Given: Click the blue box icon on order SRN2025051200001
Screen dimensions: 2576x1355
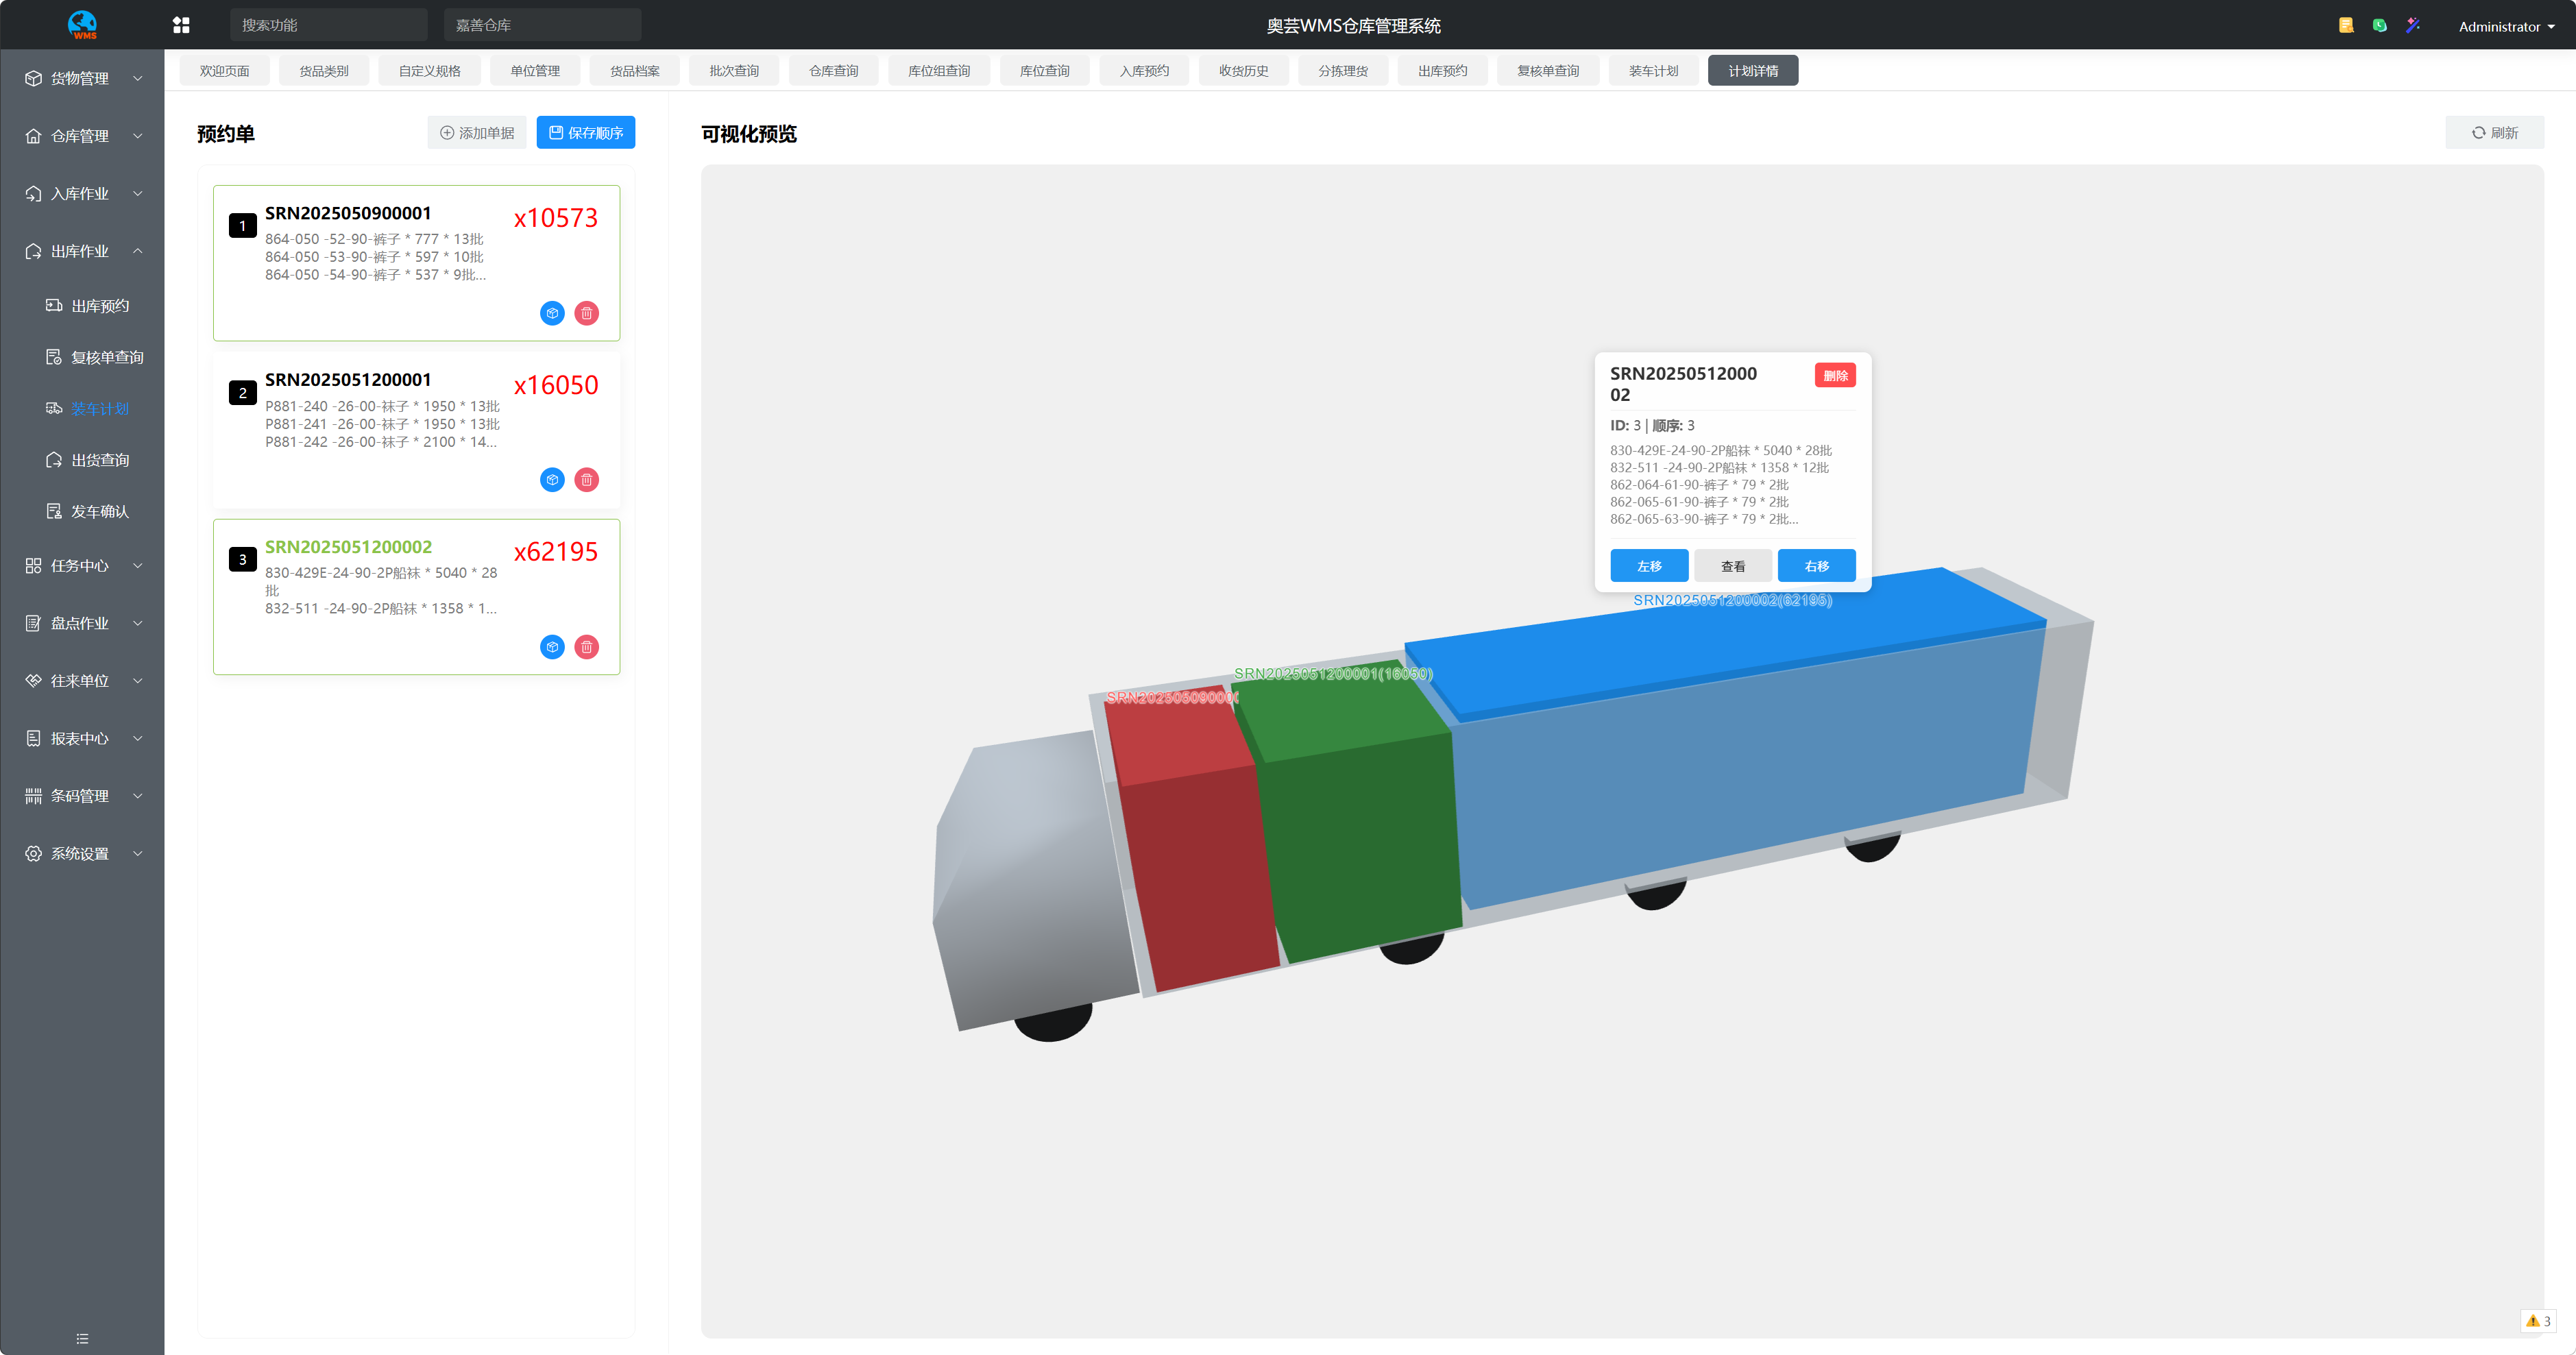Looking at the screenshot, I should click(x=552, y=480).
